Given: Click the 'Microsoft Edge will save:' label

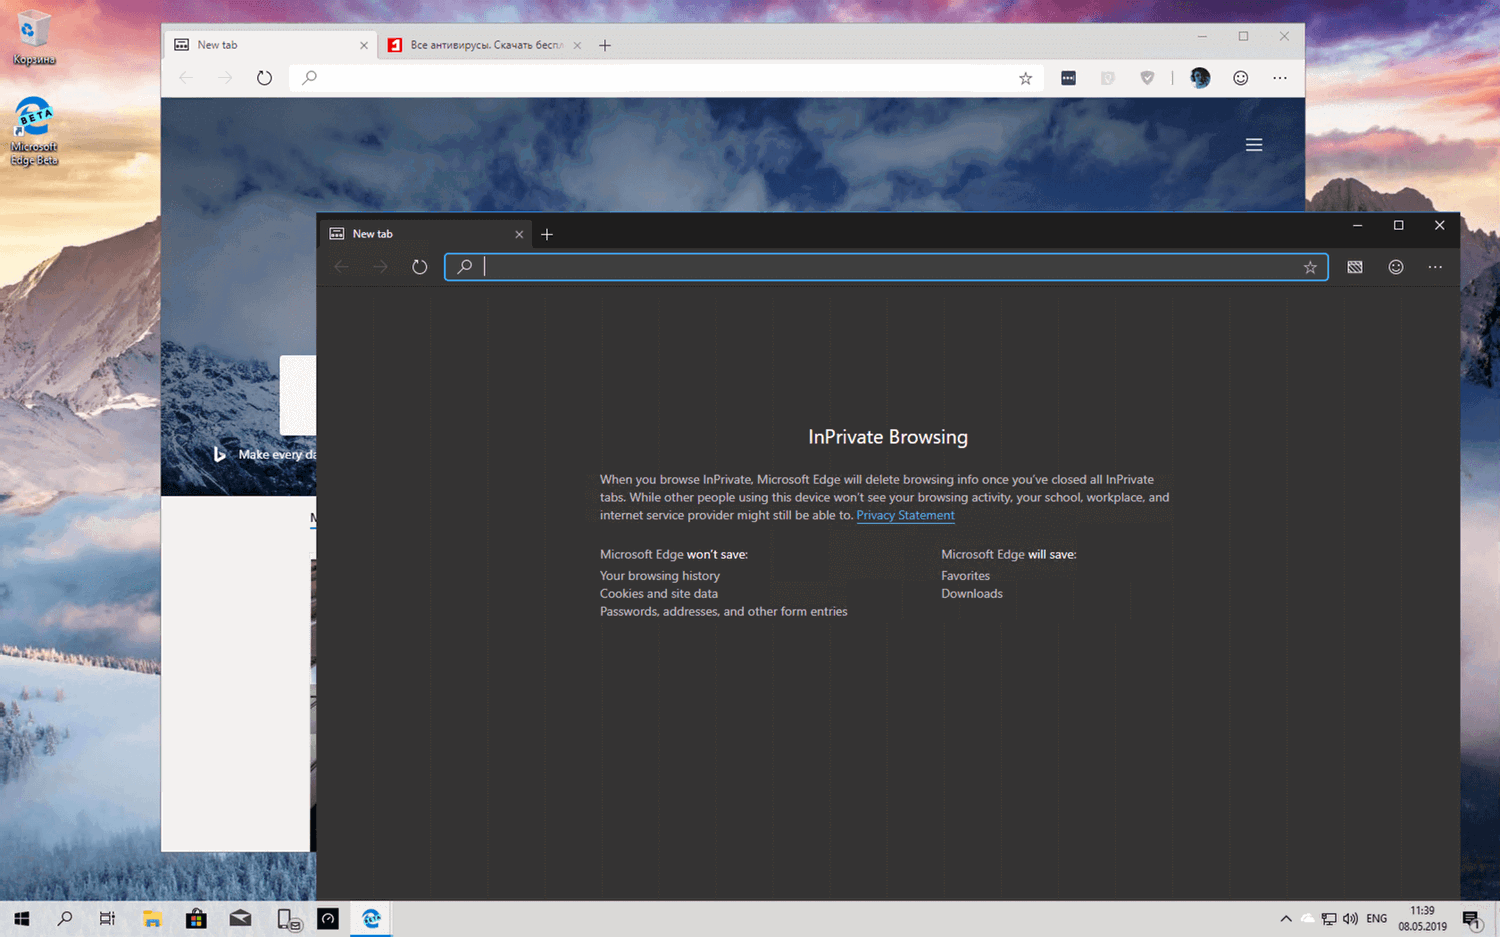Looking at the screenshot, I should (1009, 554).
